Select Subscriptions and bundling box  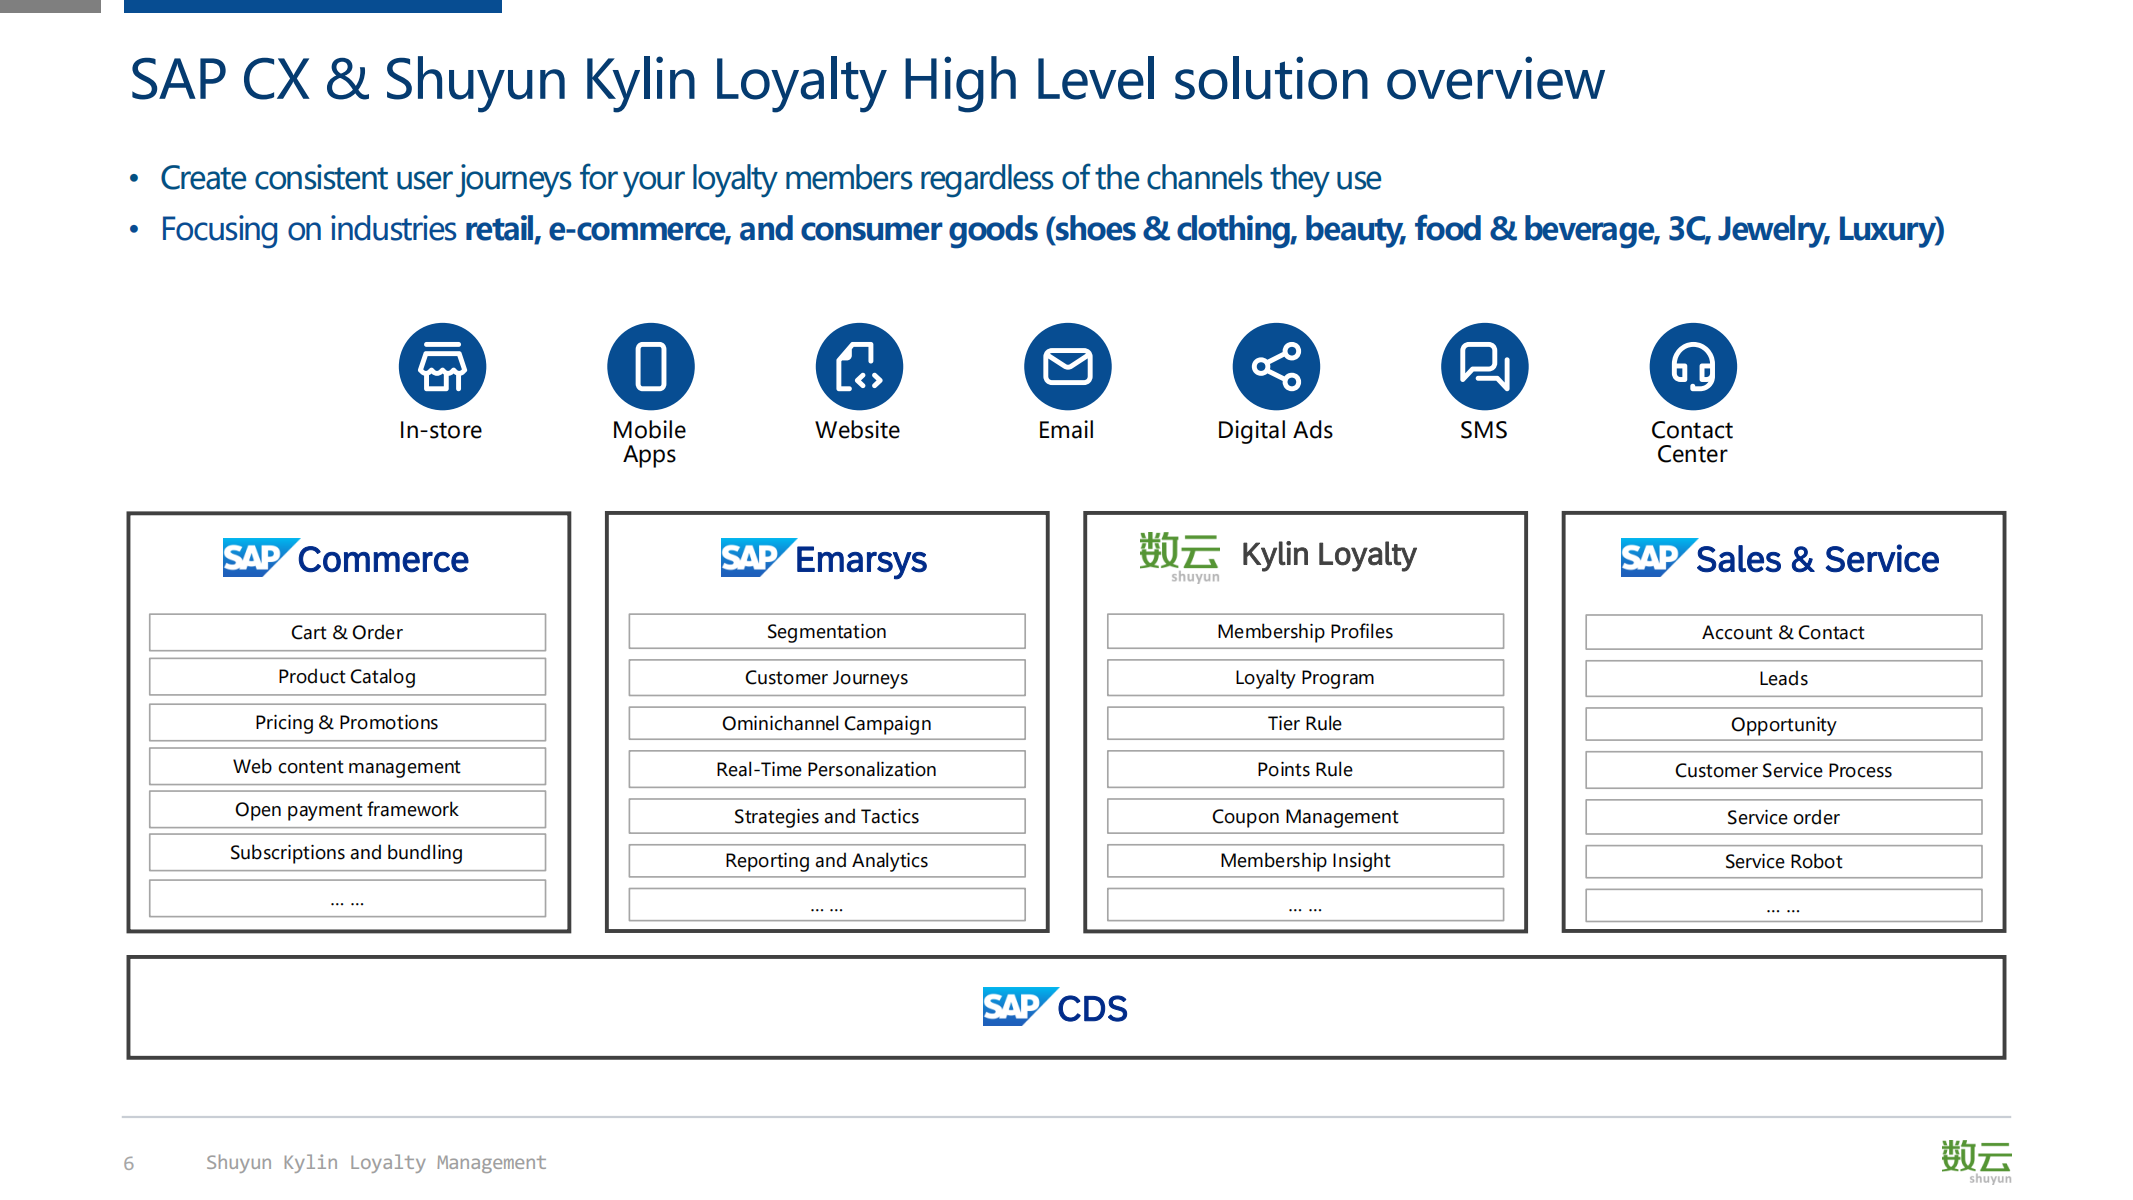click(x=347, y=852)
